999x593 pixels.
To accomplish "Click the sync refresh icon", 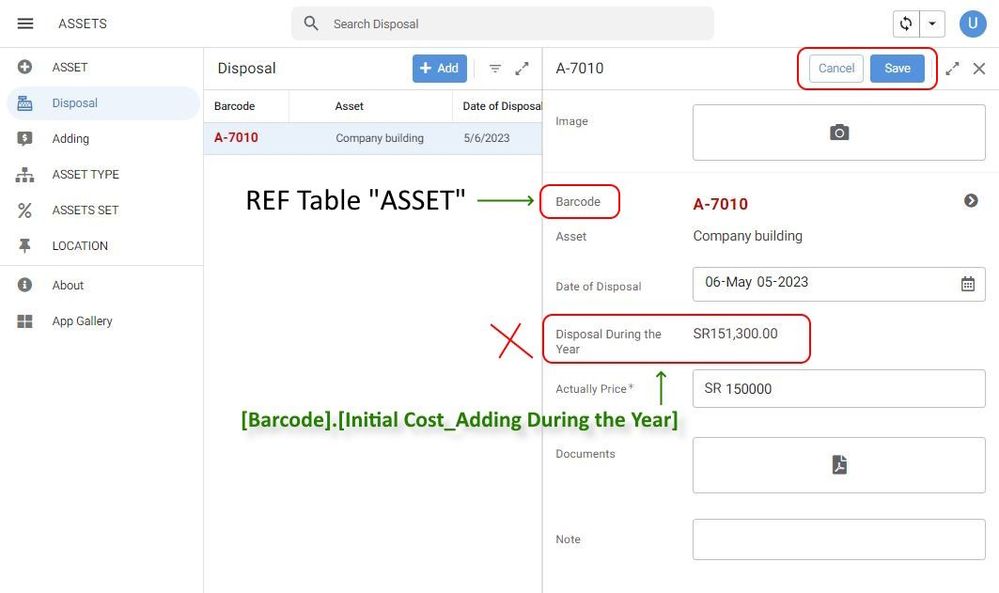I will [x=905, y=24].
